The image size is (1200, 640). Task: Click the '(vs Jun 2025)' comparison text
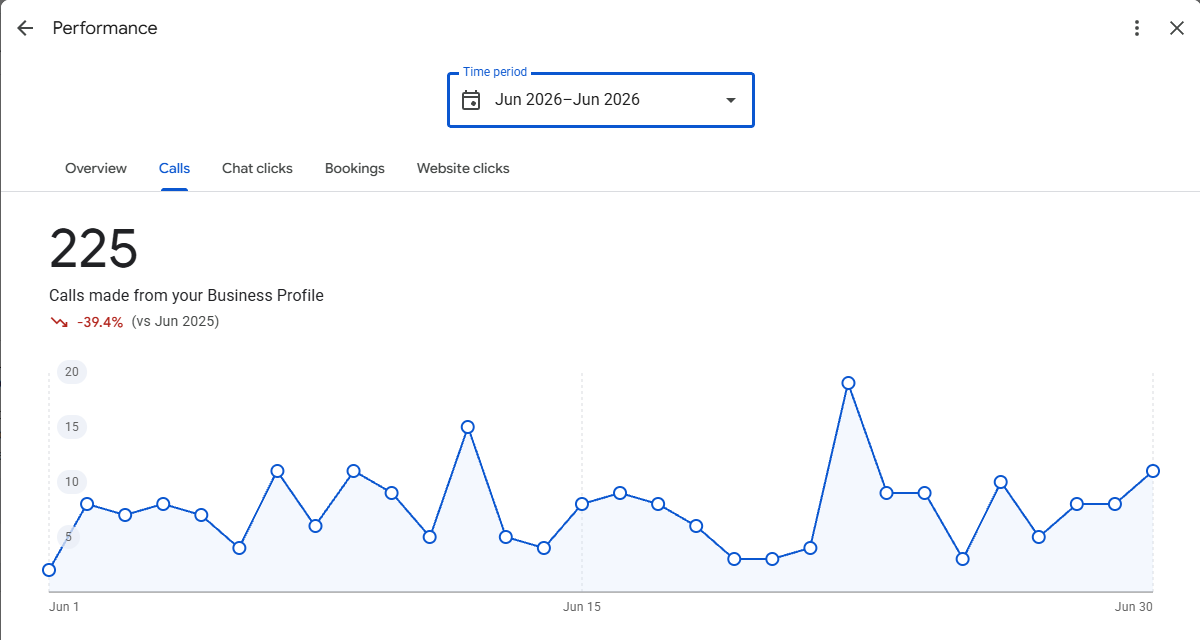click(175, 321)
